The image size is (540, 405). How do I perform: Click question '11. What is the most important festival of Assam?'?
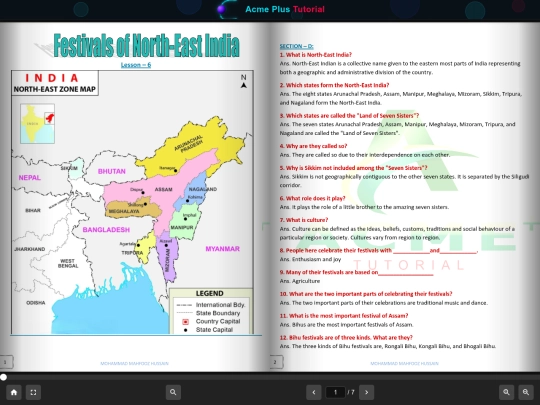(x=344, y=315)
